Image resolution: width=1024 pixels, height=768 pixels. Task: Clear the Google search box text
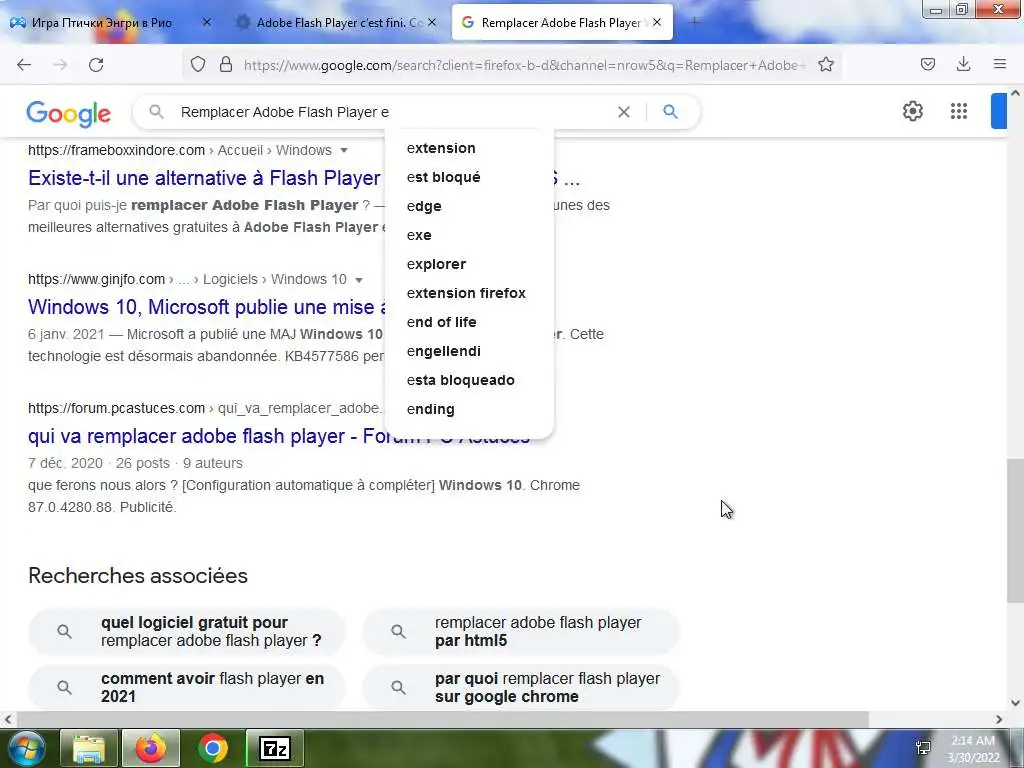tap(624, 112)
